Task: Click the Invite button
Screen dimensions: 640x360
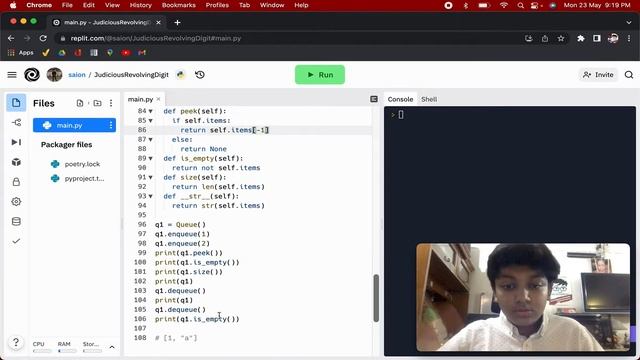Action: tap(598, 75)
